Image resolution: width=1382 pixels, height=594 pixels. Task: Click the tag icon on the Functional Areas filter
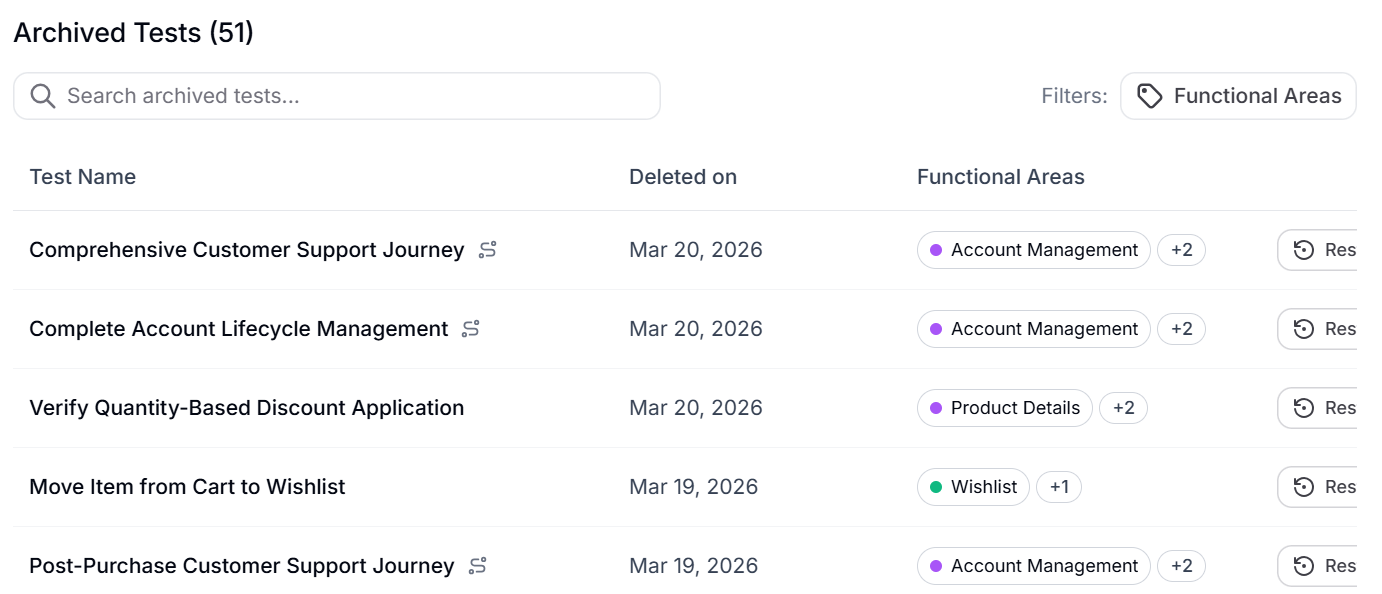coord(1150,95)
